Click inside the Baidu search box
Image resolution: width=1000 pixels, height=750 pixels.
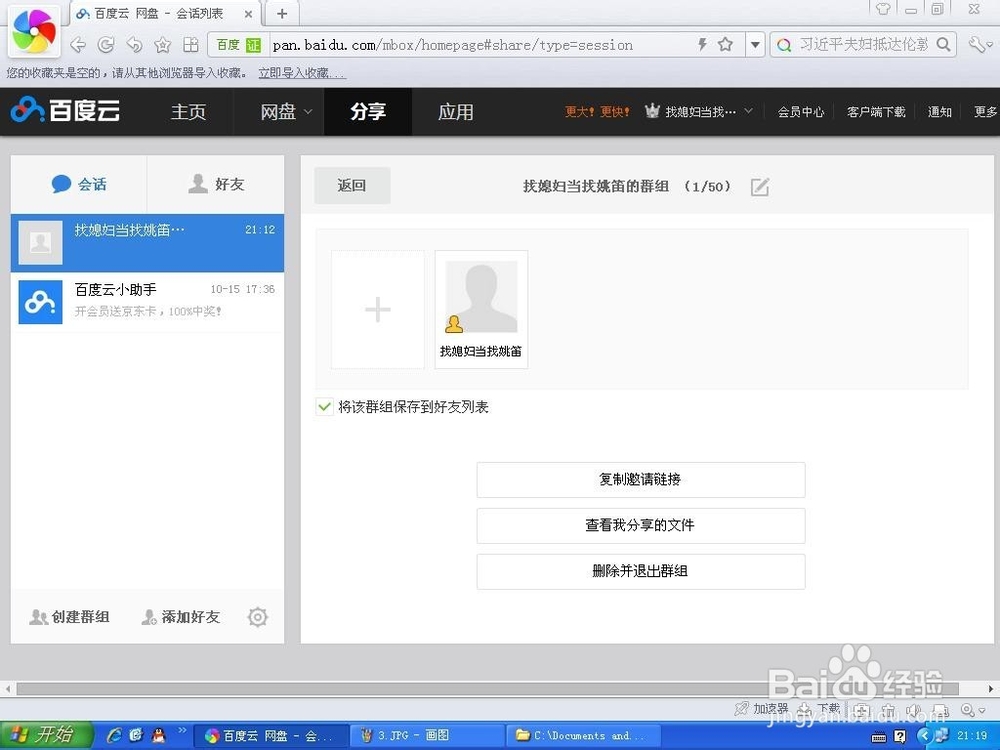860,44
